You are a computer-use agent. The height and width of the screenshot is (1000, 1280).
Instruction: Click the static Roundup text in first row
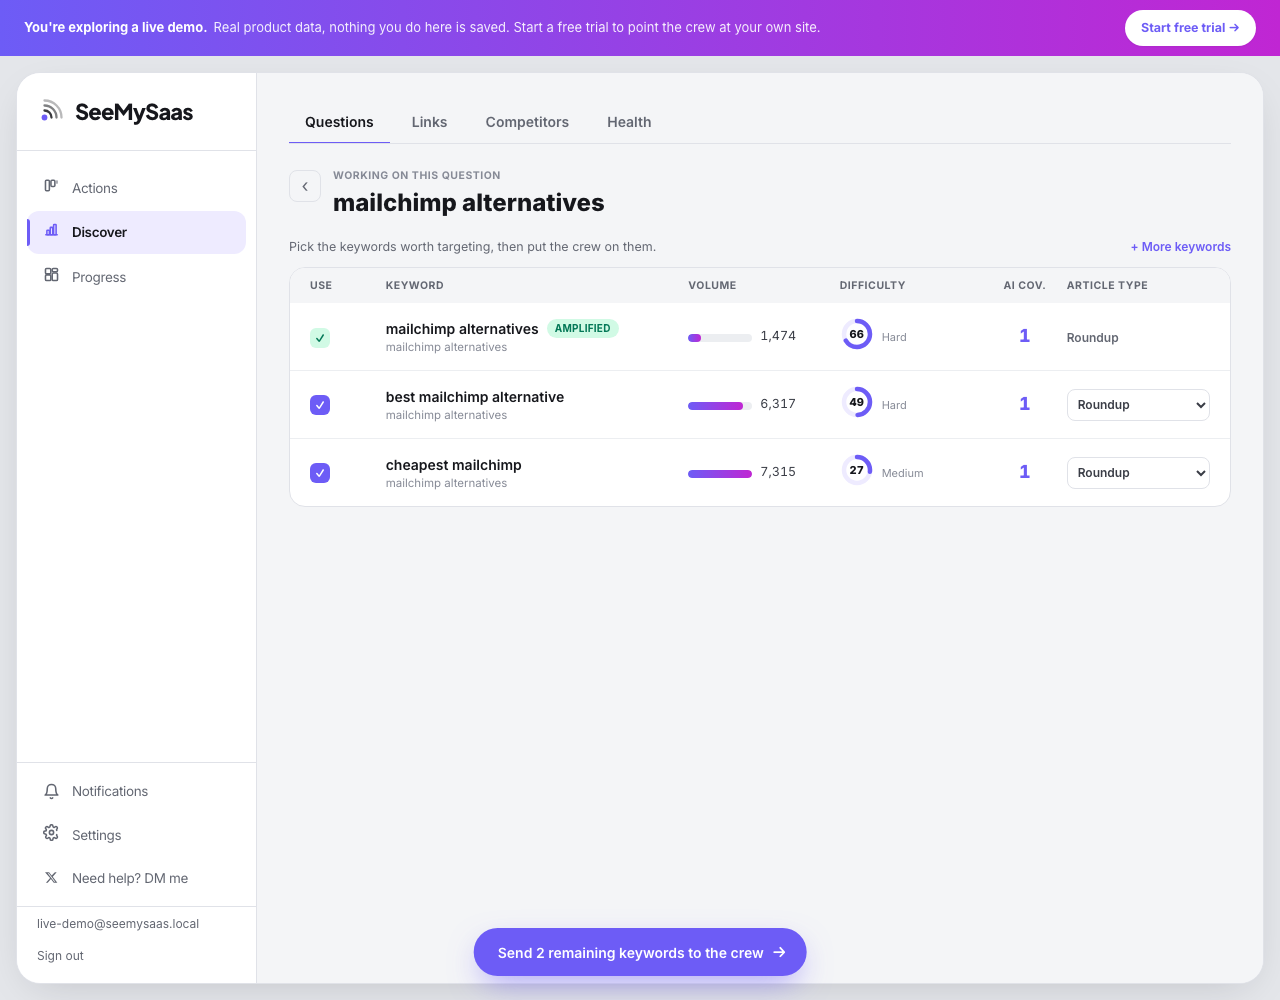click(x=1092, y=338)
